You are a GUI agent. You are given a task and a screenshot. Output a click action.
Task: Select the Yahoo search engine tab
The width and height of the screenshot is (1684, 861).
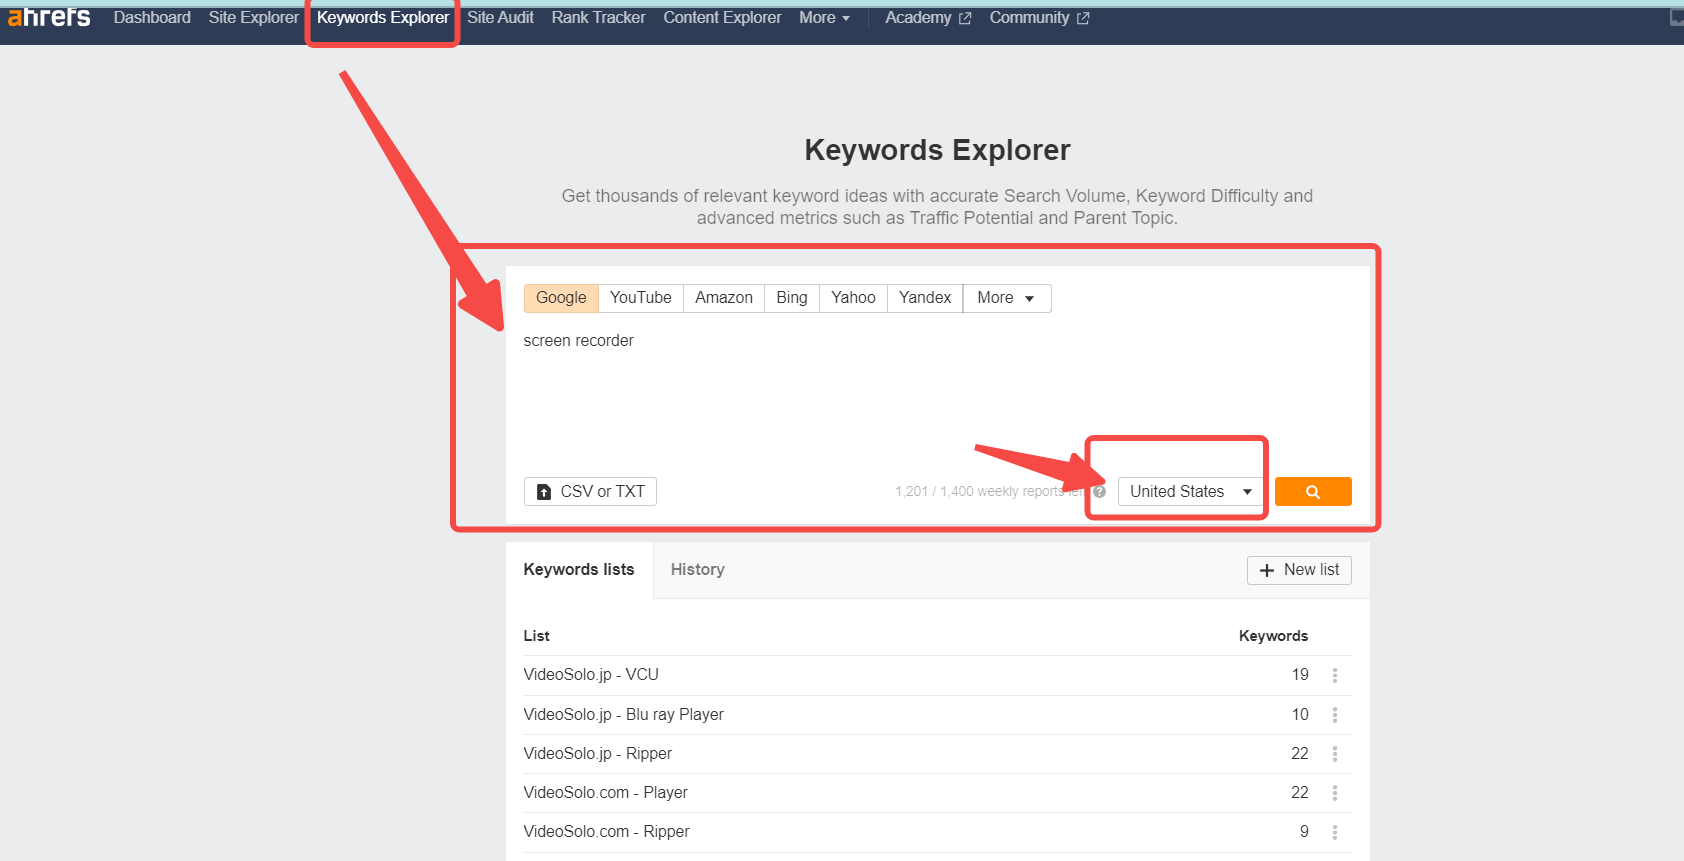[x=853, y=298]
